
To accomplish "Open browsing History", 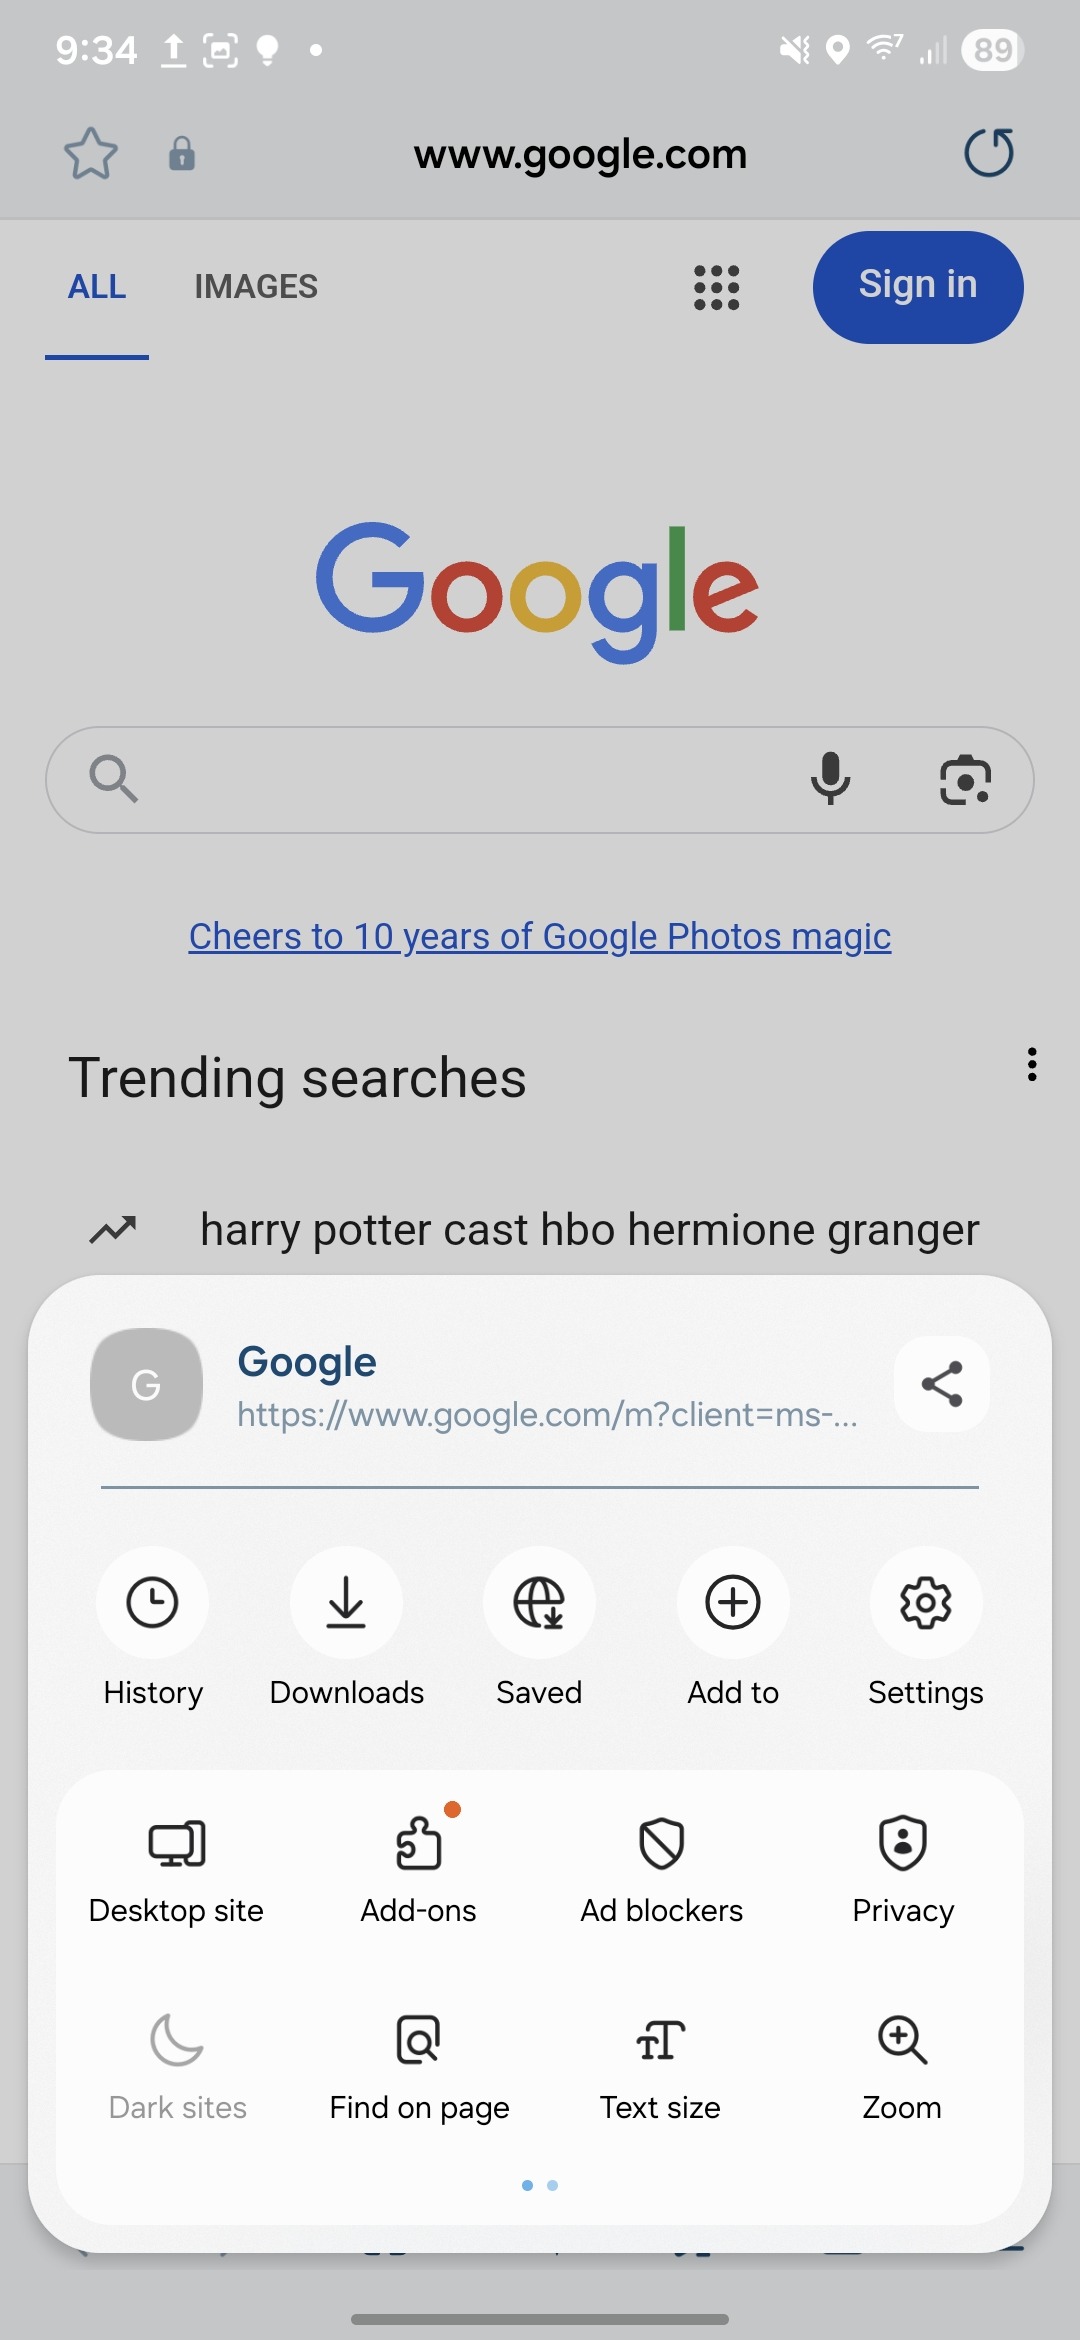I will (x=152, y=1603).
